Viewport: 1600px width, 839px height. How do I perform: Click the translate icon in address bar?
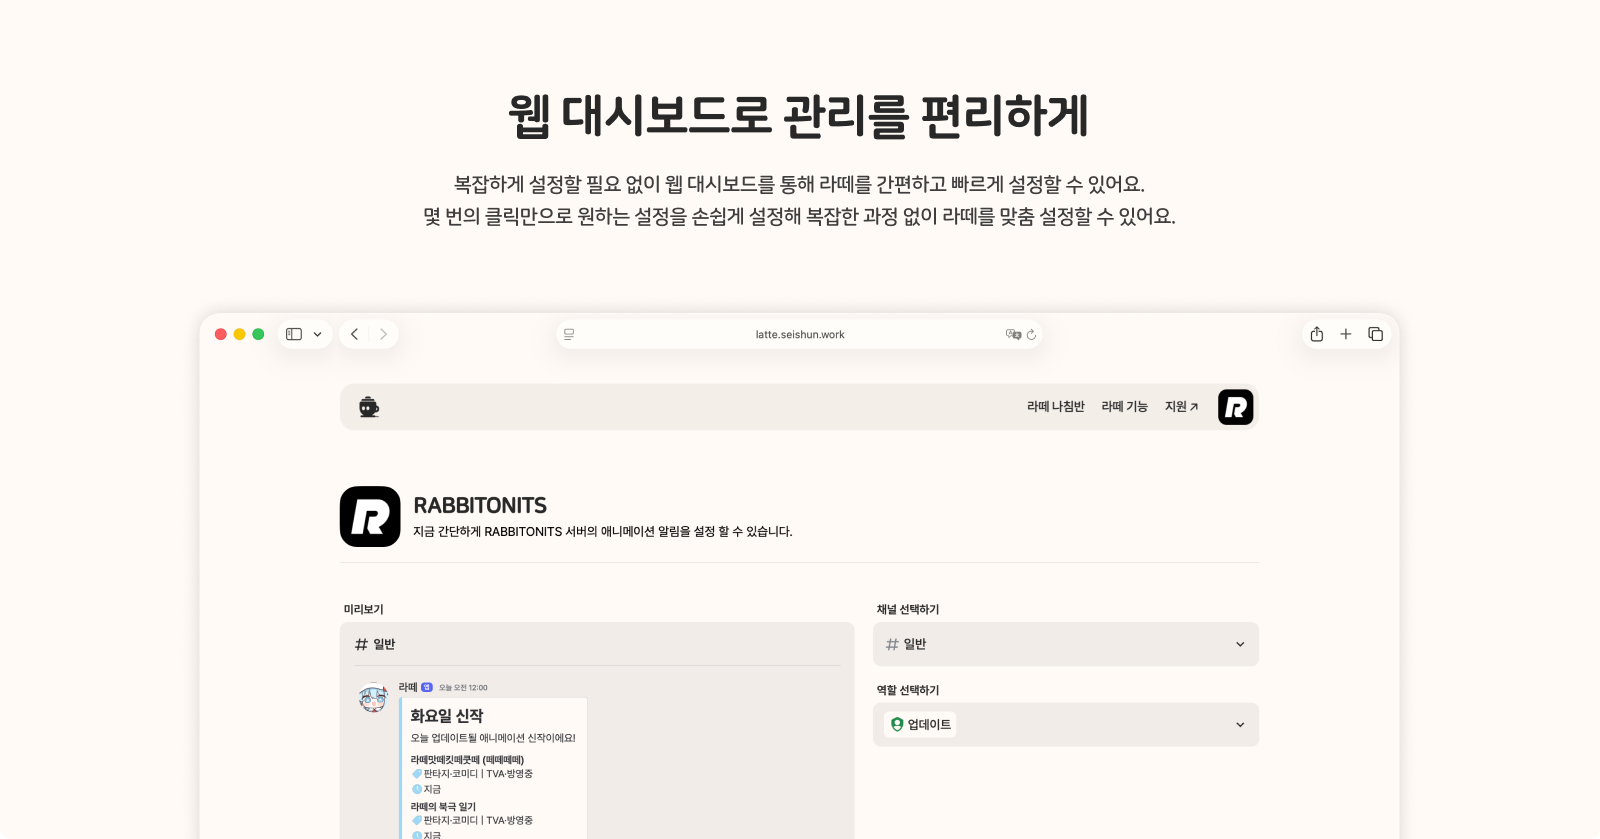(1013, 335)
